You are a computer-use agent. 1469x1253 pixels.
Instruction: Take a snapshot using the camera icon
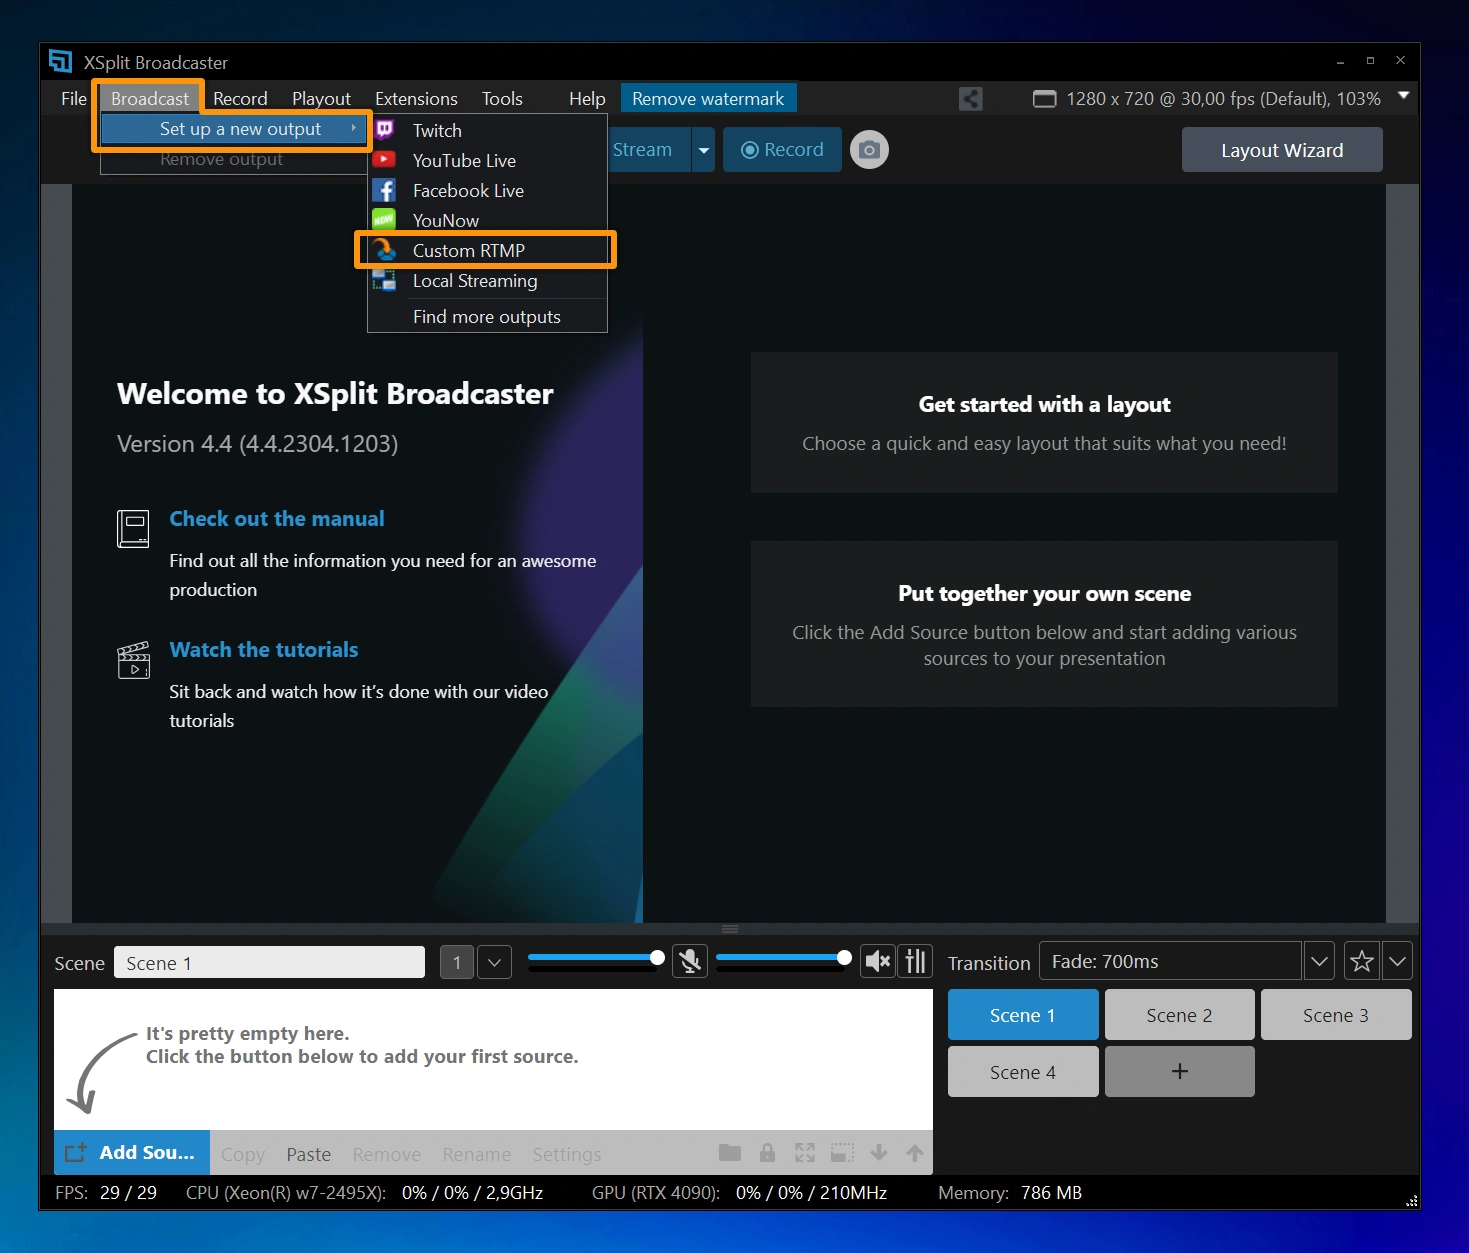(x=868, y=149)
